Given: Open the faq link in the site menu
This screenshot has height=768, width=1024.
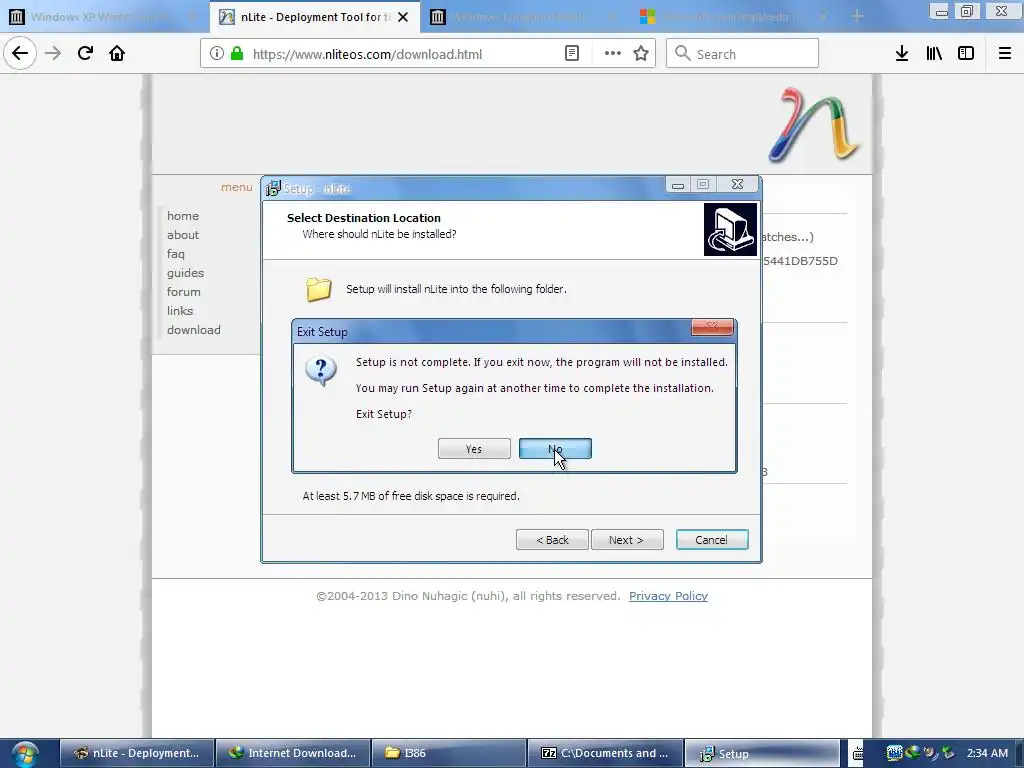Looking at the screenshot, I should 176,253.
